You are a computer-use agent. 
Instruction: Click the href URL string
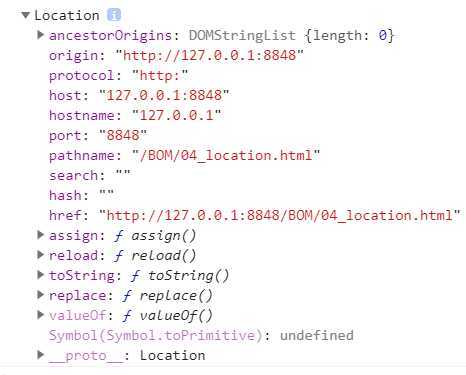pyautogui.click(x=280, y=215)
